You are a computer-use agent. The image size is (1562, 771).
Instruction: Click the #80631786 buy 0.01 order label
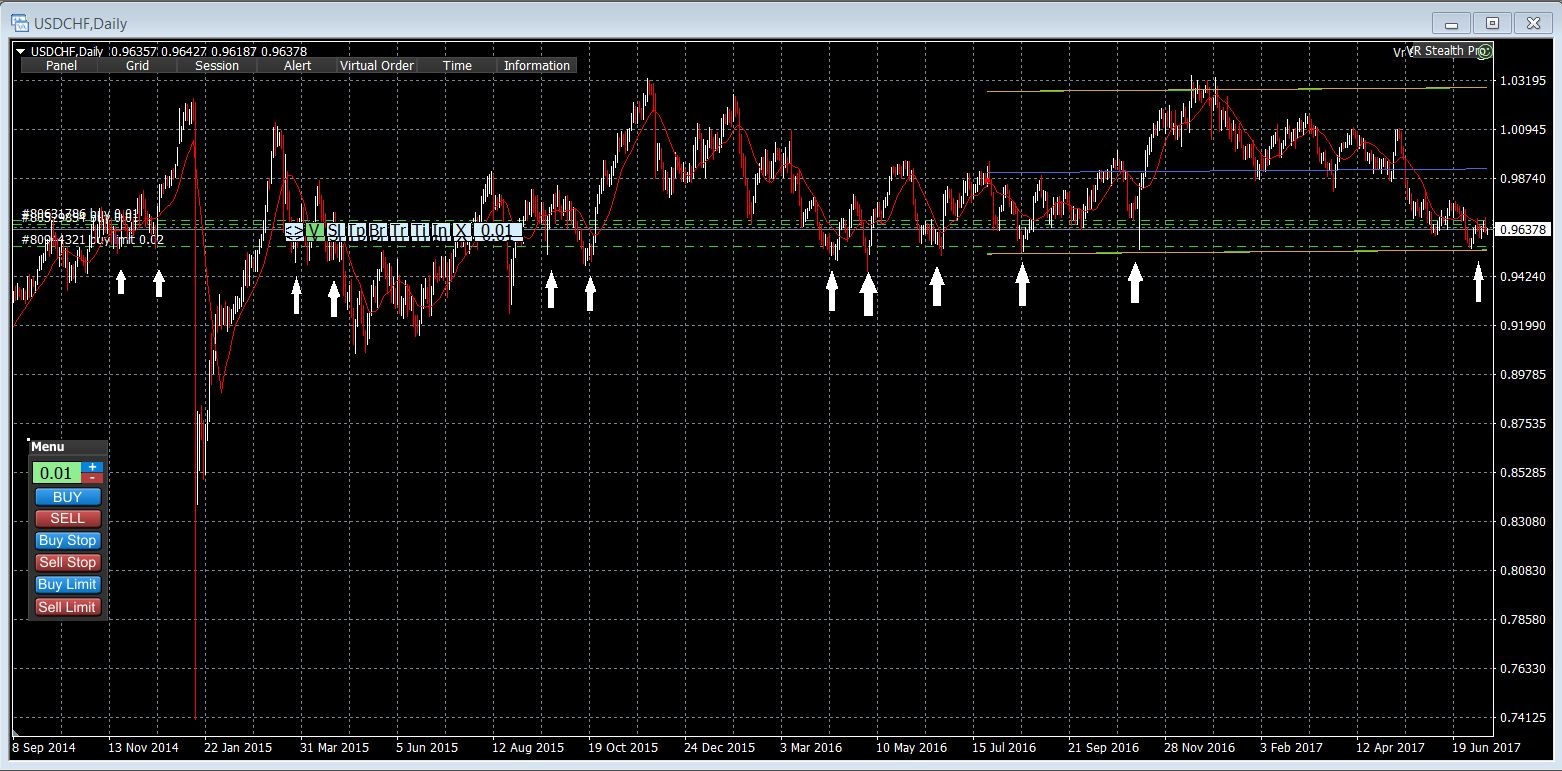pos(80,214)
